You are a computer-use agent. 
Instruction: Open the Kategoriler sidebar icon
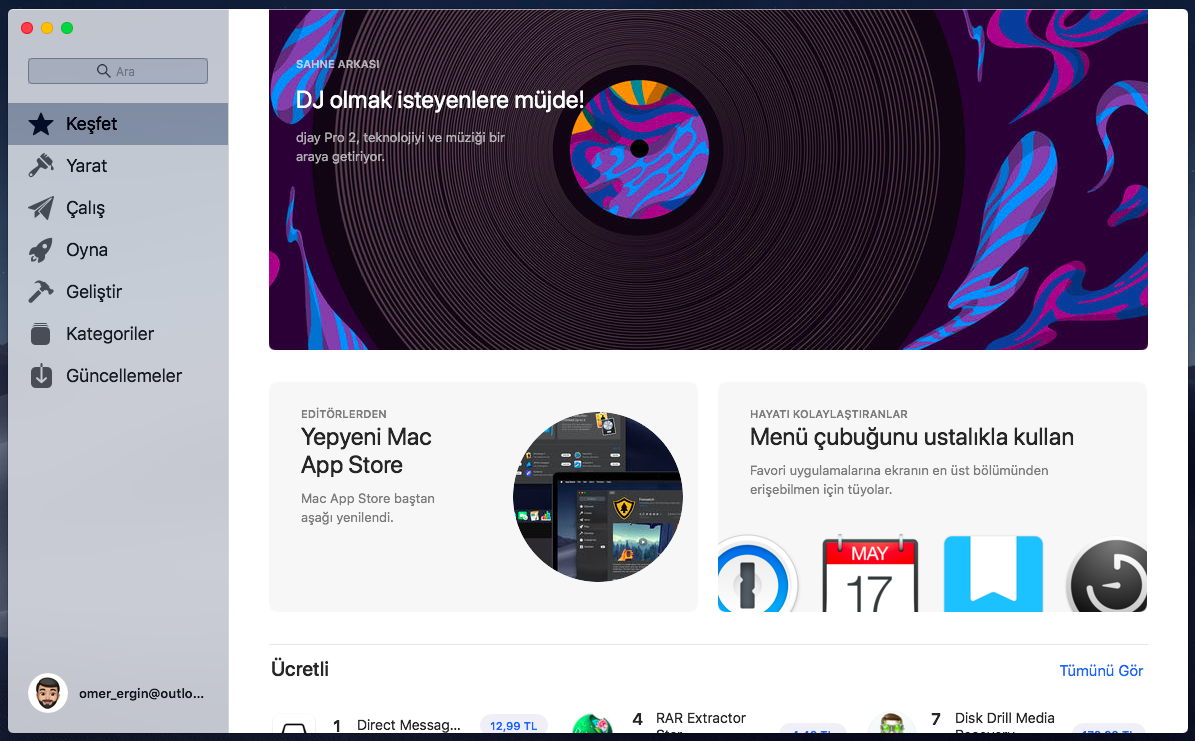pyautogui.click(x=41, y=334)
